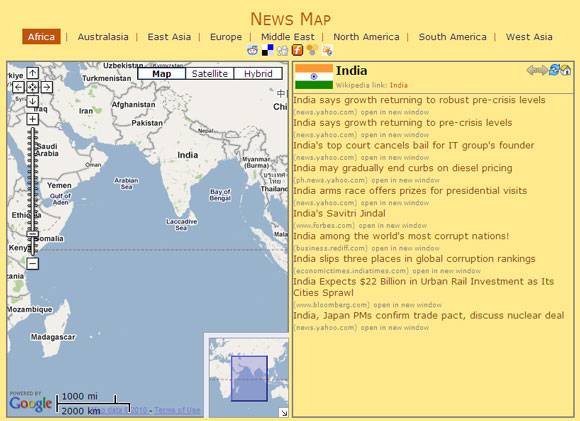Click the India flag image
This screenshot has width=580, height=421.
(314, 76)
